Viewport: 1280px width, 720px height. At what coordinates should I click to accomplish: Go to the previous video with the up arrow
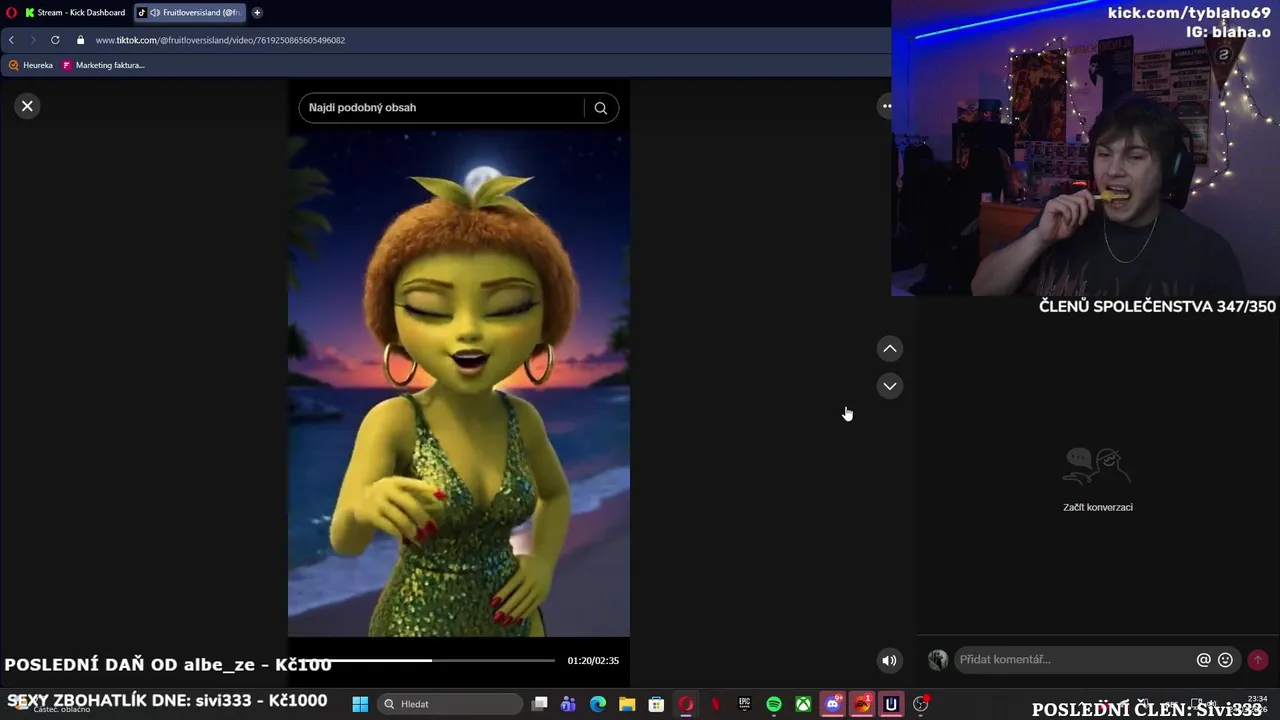pos(889,349)
